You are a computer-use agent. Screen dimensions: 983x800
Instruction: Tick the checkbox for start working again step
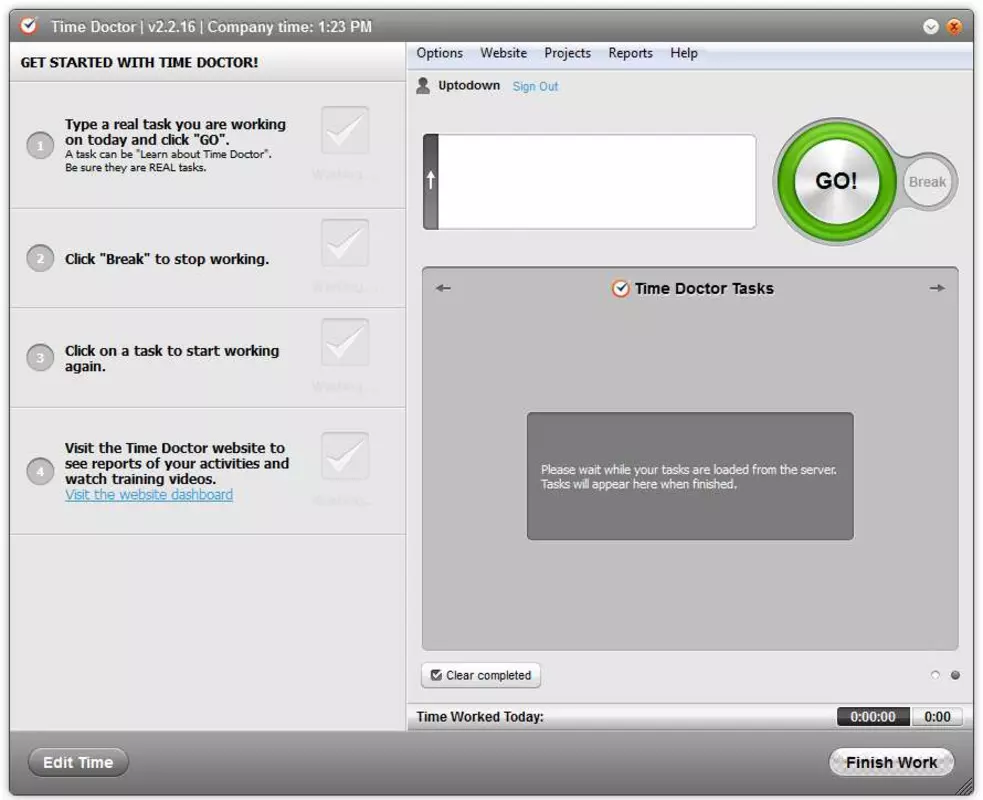[x=345, y=342]
